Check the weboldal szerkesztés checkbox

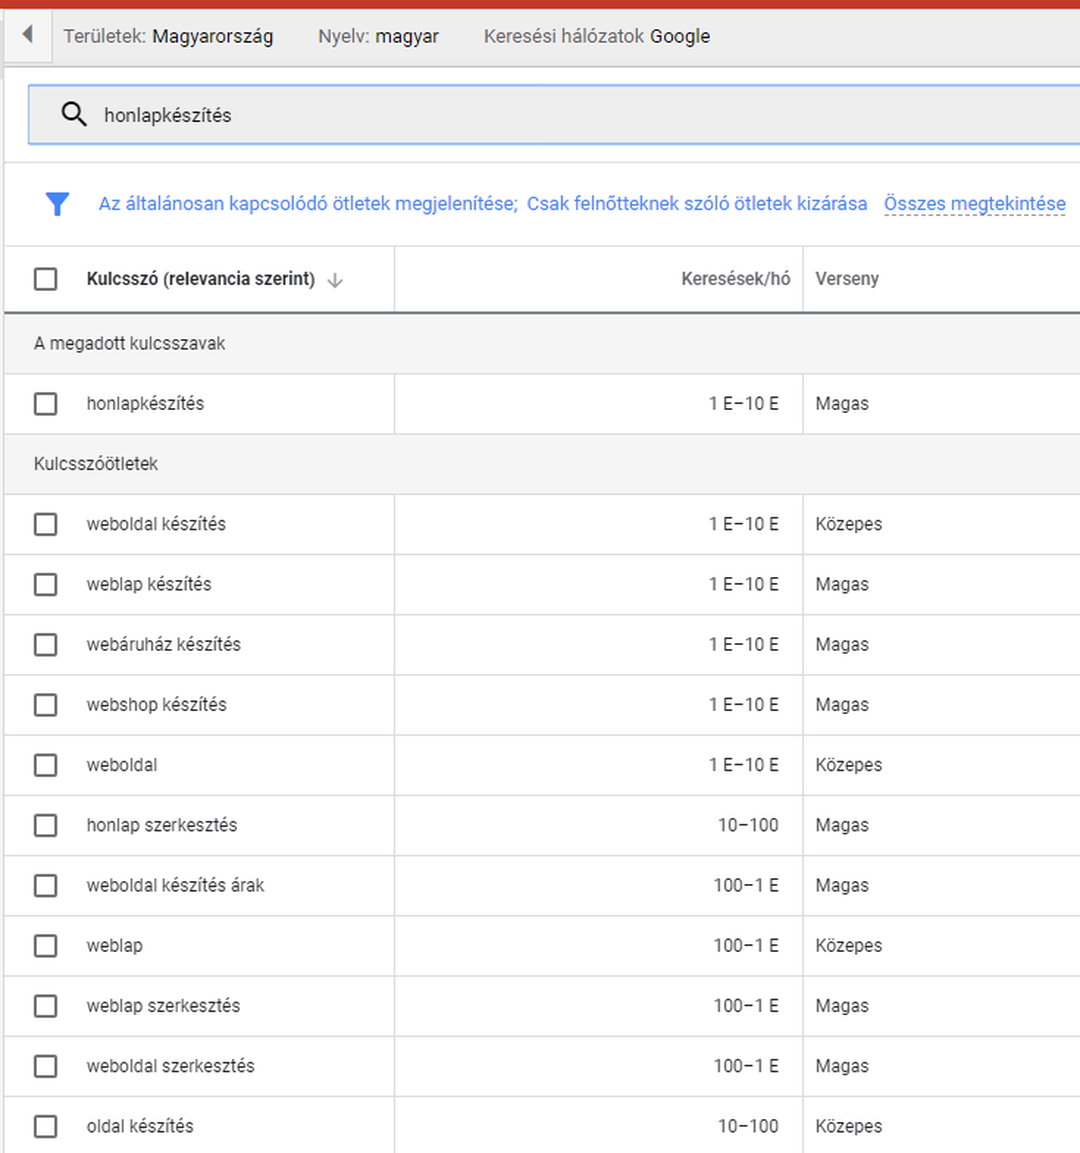click(46, 1066)
